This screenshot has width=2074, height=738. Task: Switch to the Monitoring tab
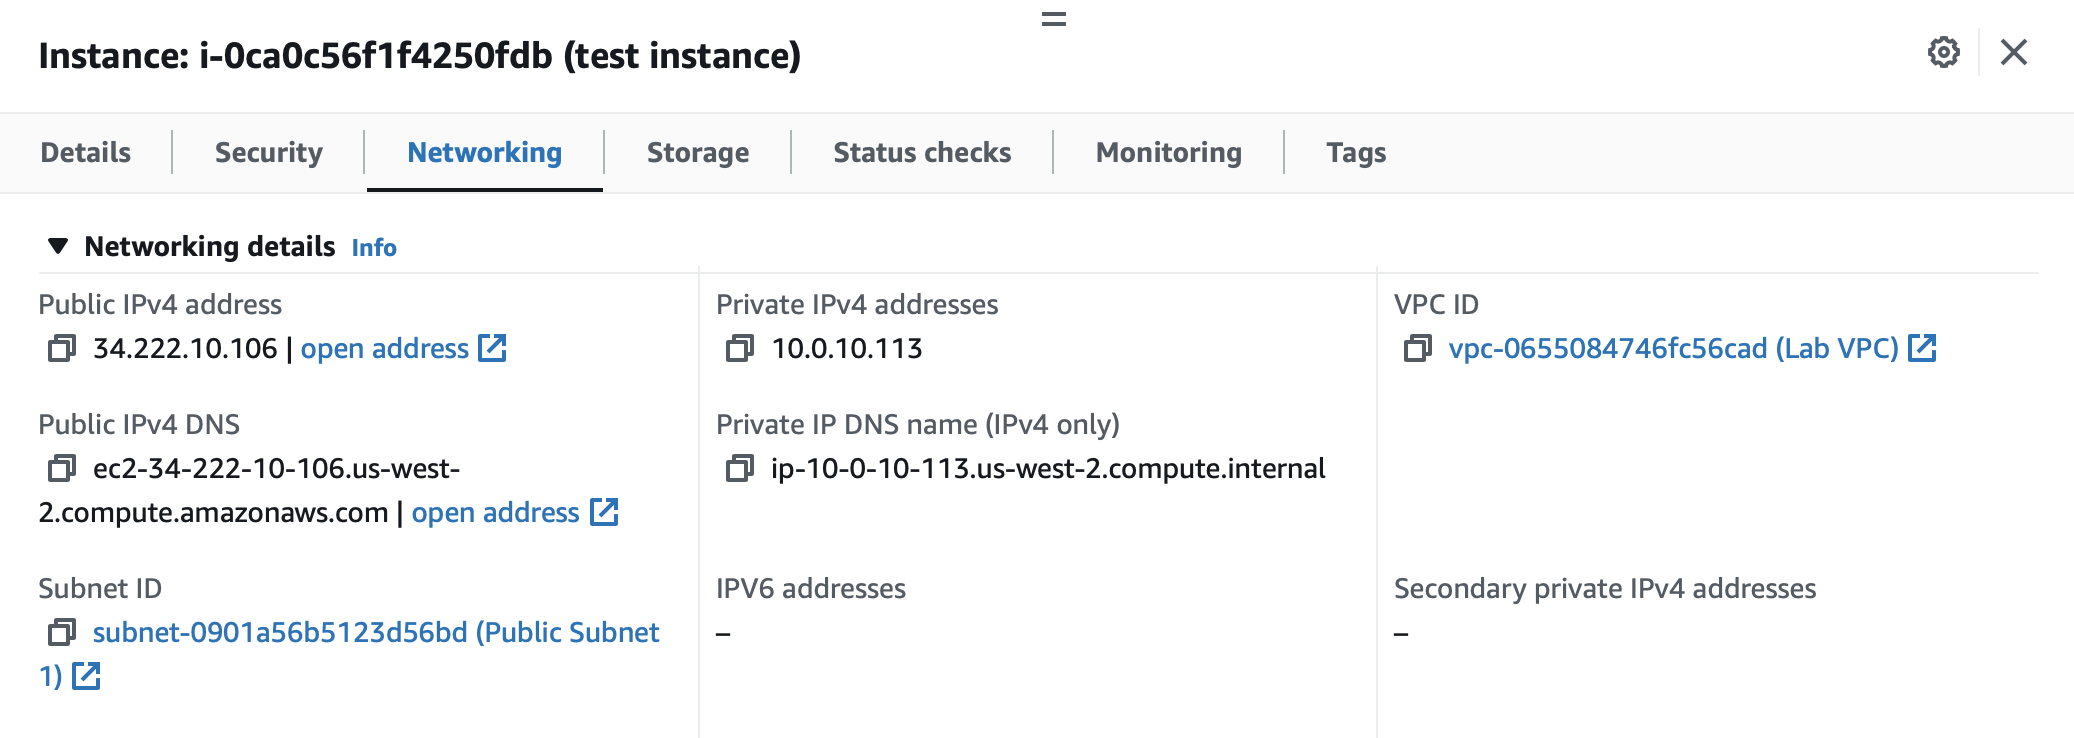[x=1168, y=152]
